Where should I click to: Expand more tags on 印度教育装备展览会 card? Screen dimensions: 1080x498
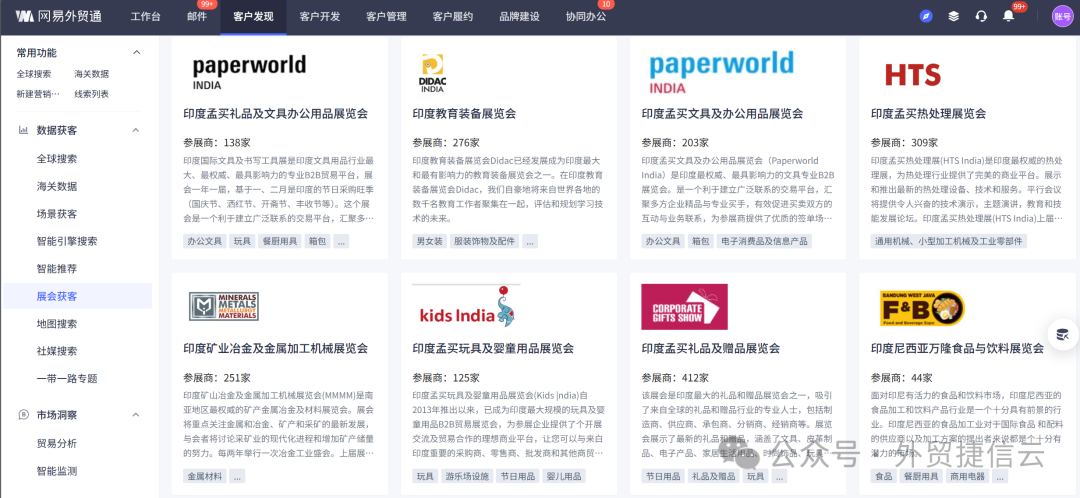[x=530, y=241]
